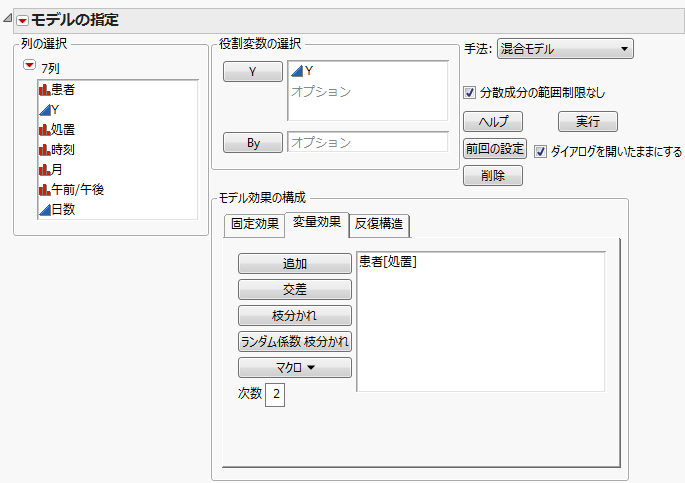
Task: Select the Y entry in the Y role box
Action: tap(302, 70)
